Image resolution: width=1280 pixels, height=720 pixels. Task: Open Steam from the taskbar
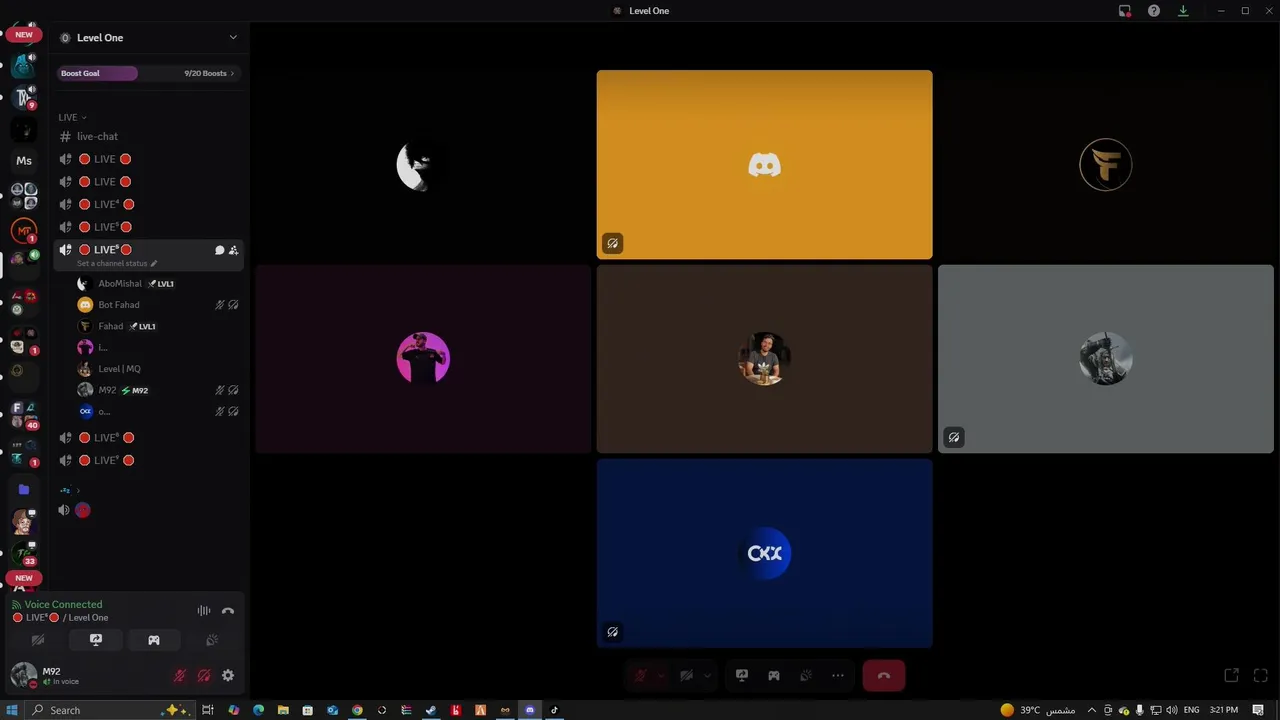tap(431, 710)
